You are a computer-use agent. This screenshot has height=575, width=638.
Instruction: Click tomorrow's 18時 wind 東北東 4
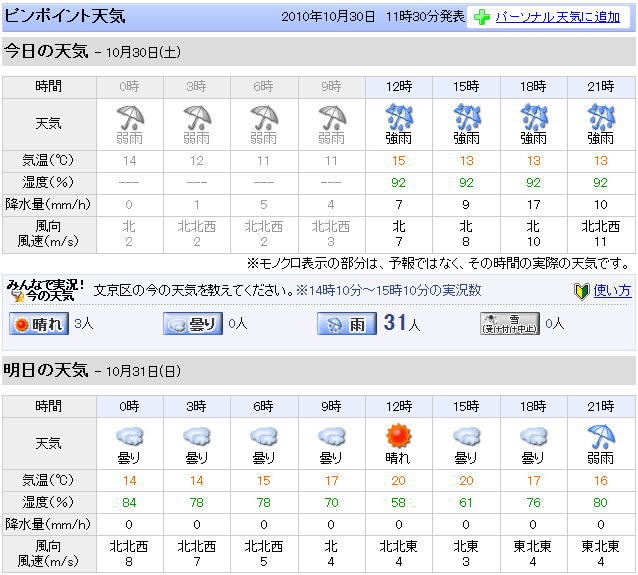(x=533, y=554)
